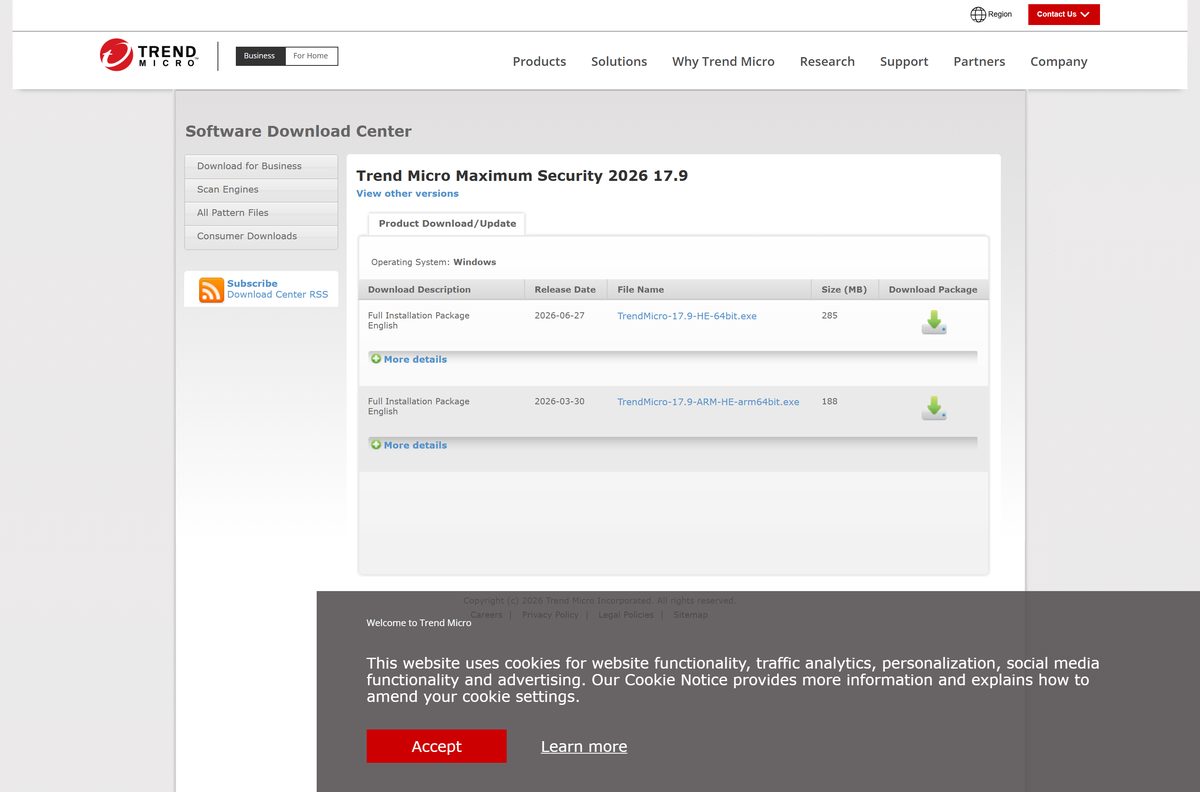Open the Support menu
This screenshot has height=792, width=1200.
click(904, 61)
